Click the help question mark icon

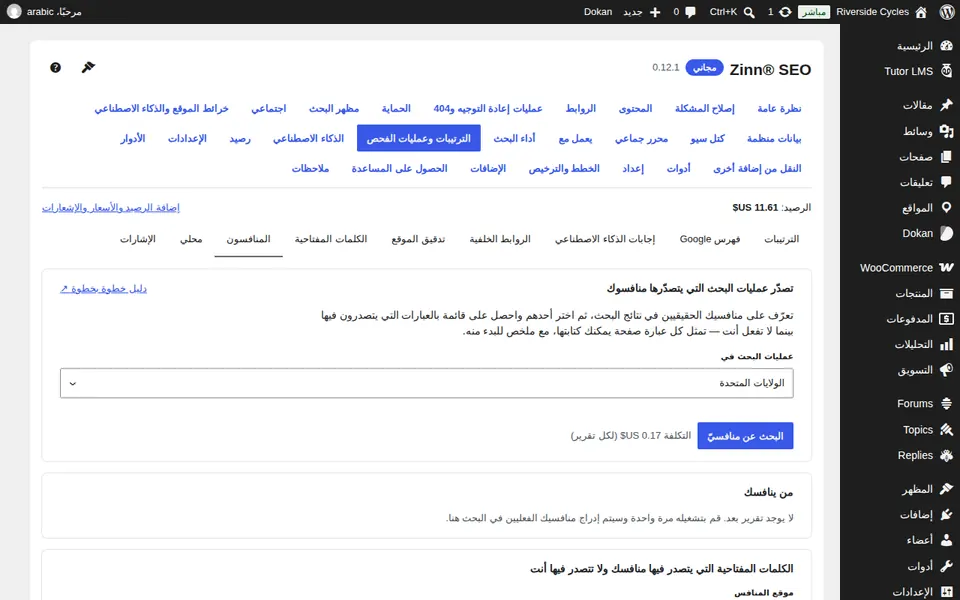pos(55,67)
